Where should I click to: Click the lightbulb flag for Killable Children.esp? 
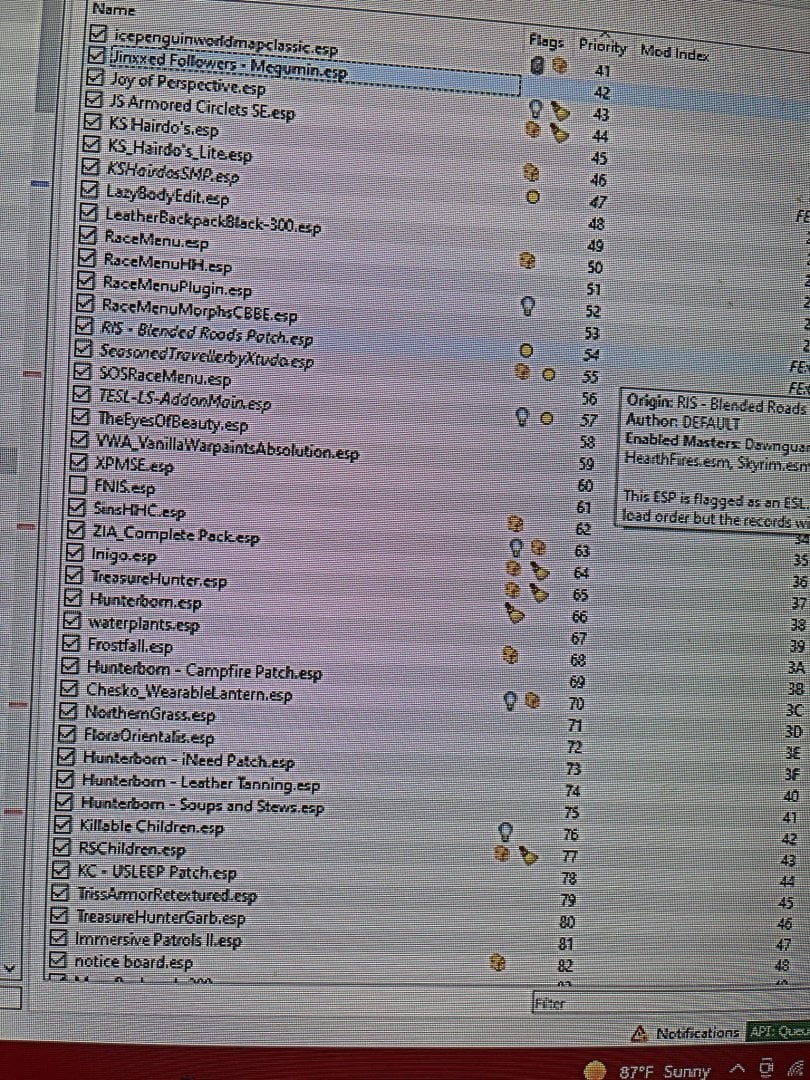click(x=506, y=831)
